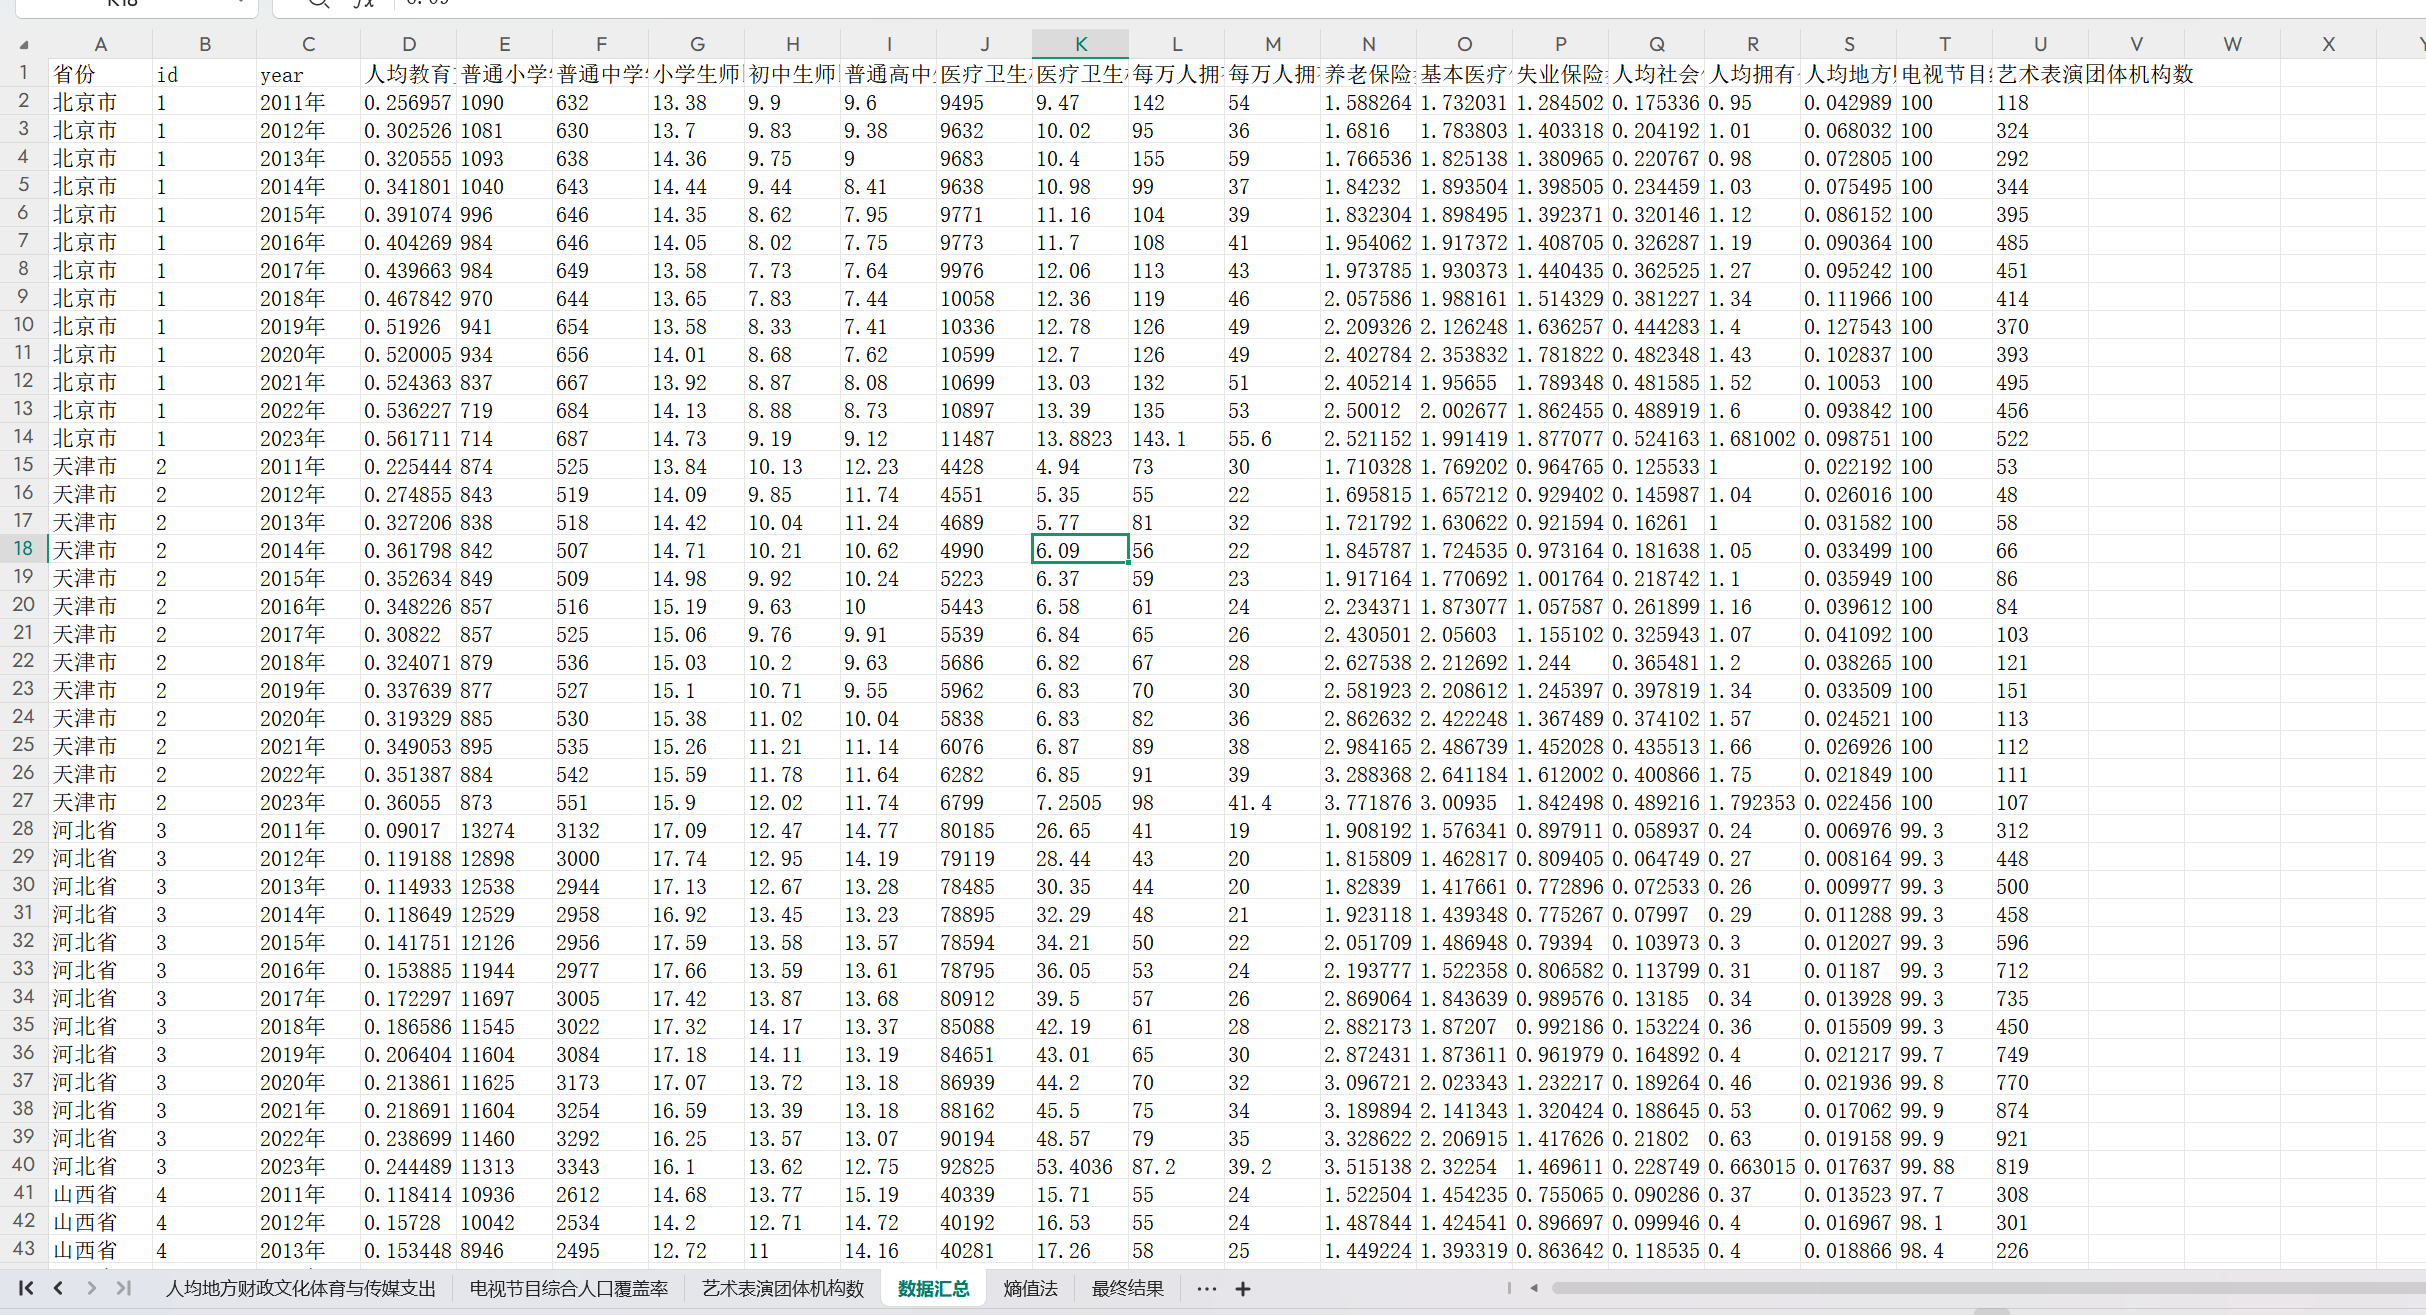Viewport: 2426px width, 1315px height.
Task: Open the 最终结果 sheet tab
Action: click(x=1127, y=1289)
